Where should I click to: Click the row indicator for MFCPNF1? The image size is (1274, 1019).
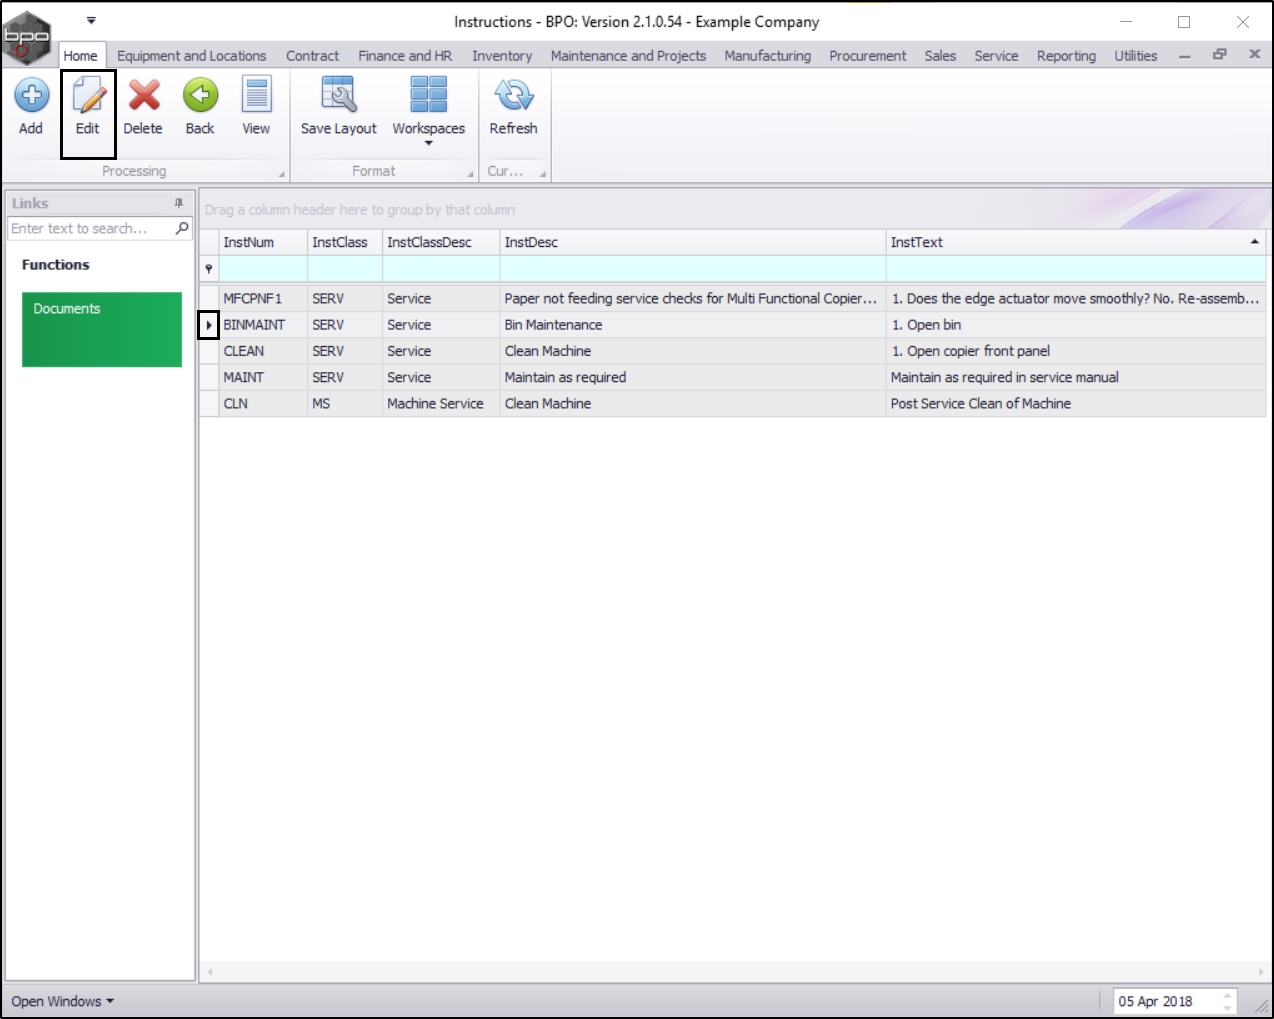[209, 298]
